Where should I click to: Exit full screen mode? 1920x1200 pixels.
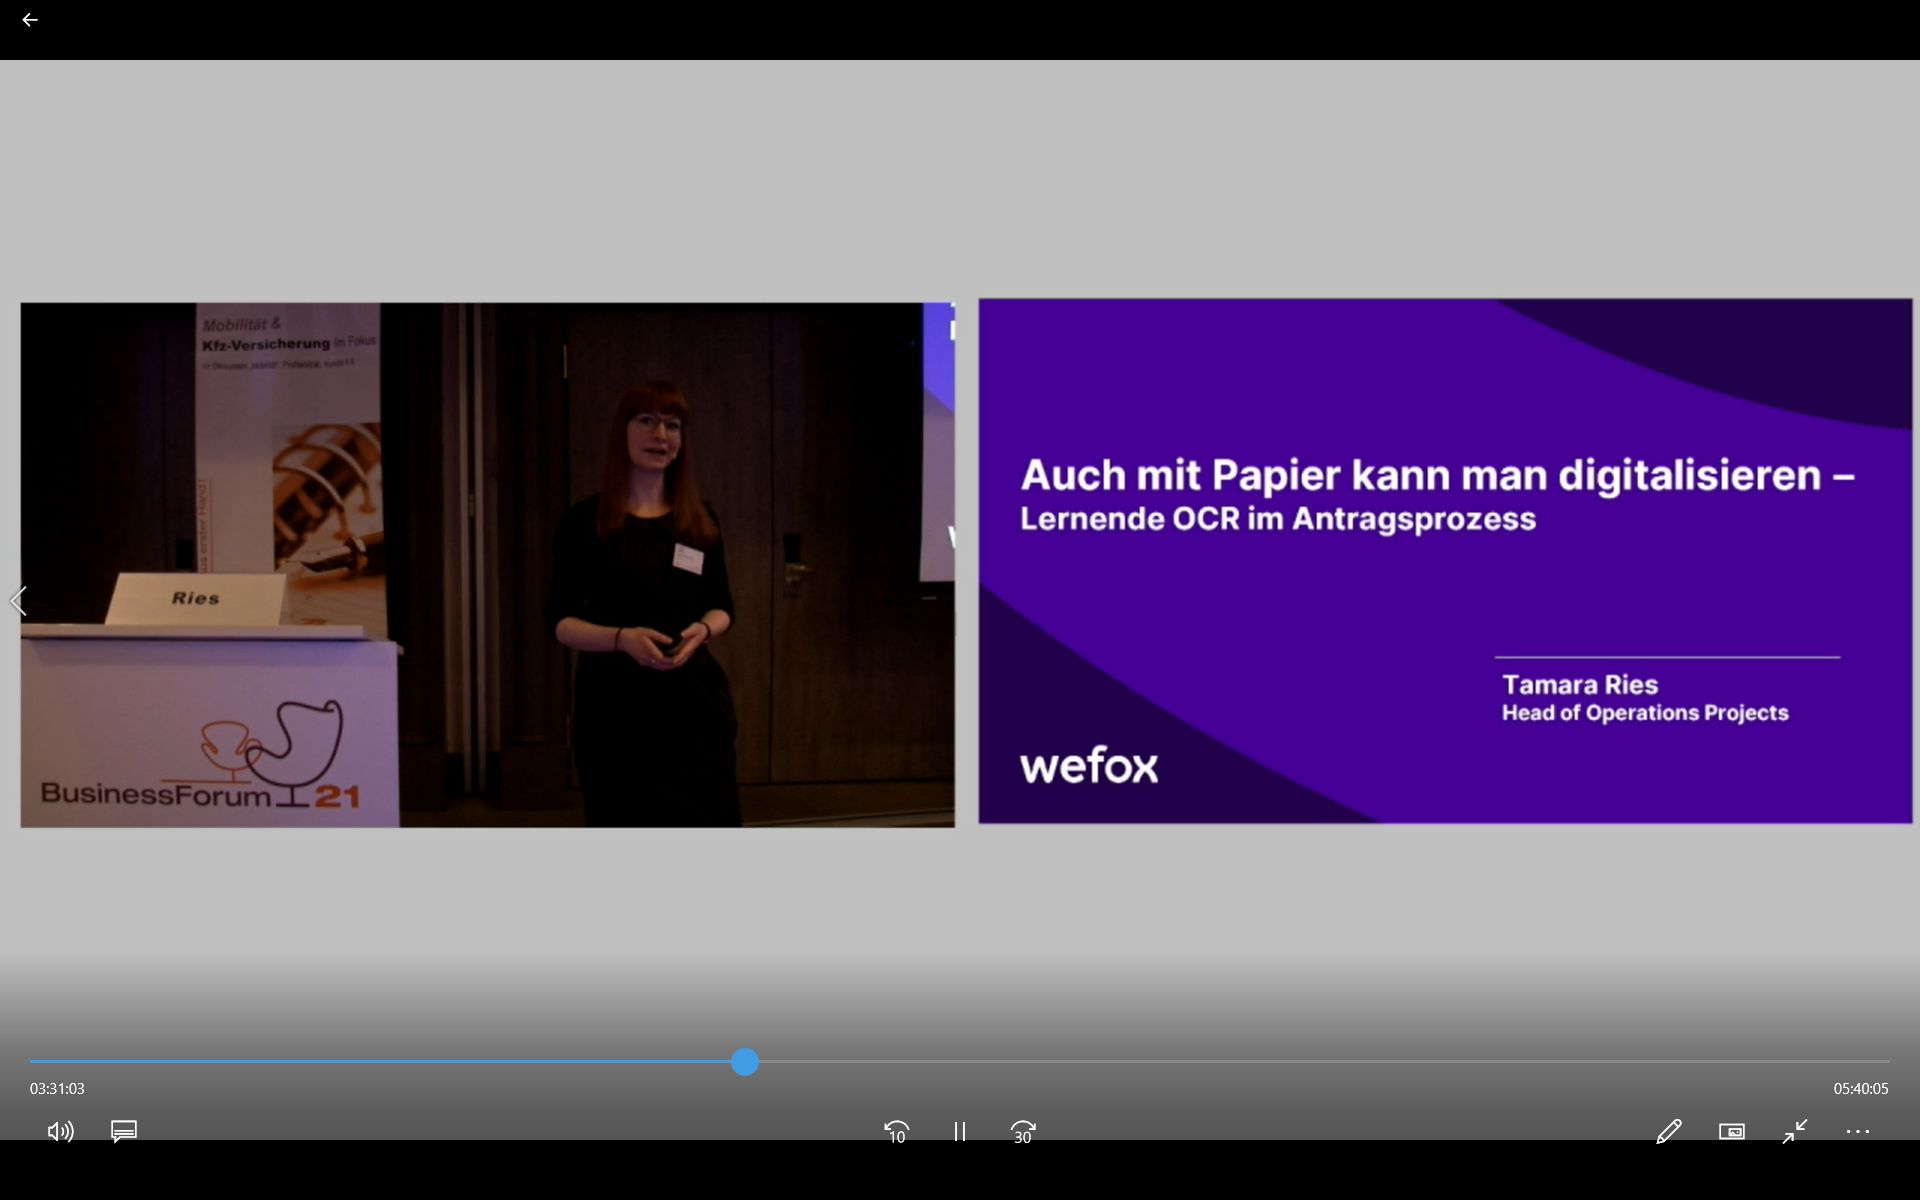[1795, 1131]
